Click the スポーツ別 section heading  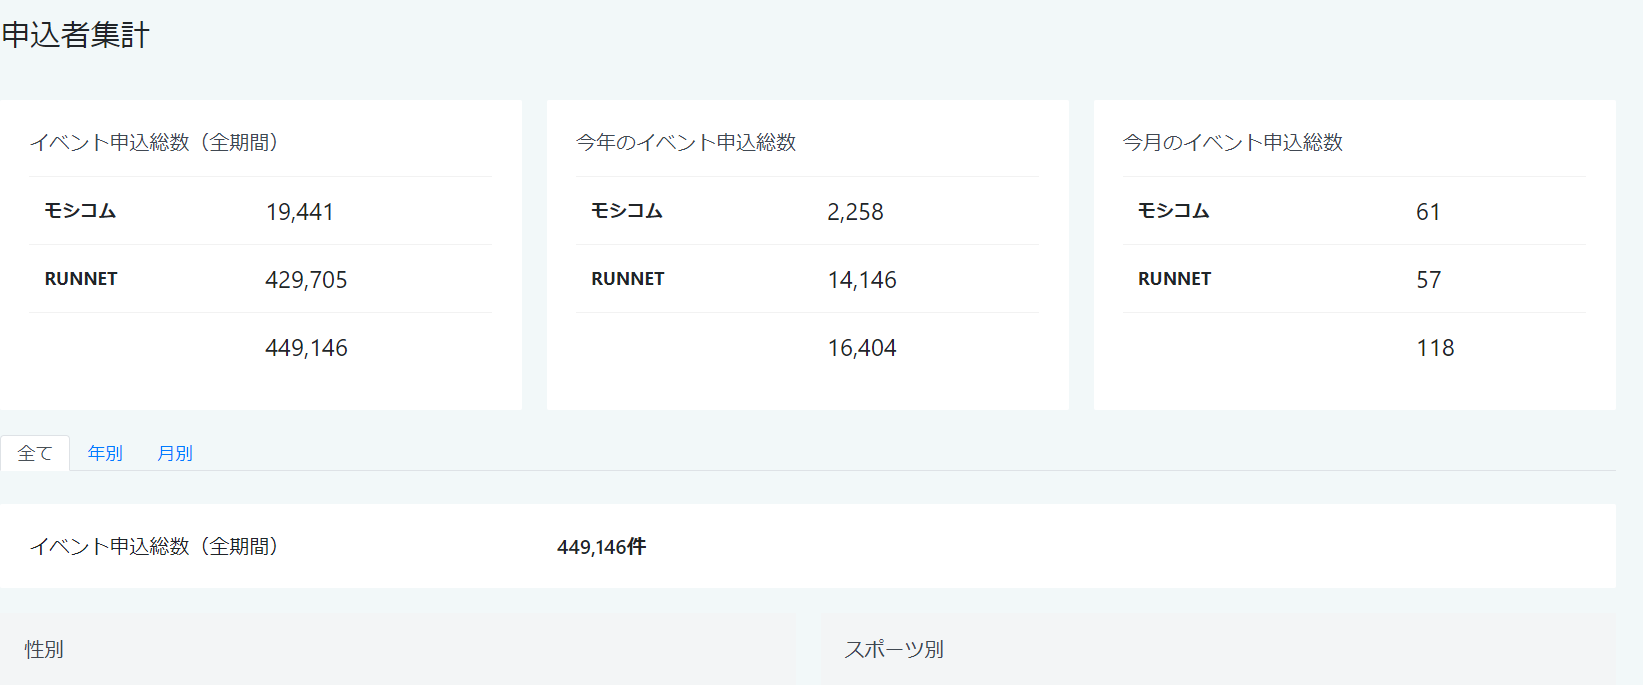click(x=894, y=649)
